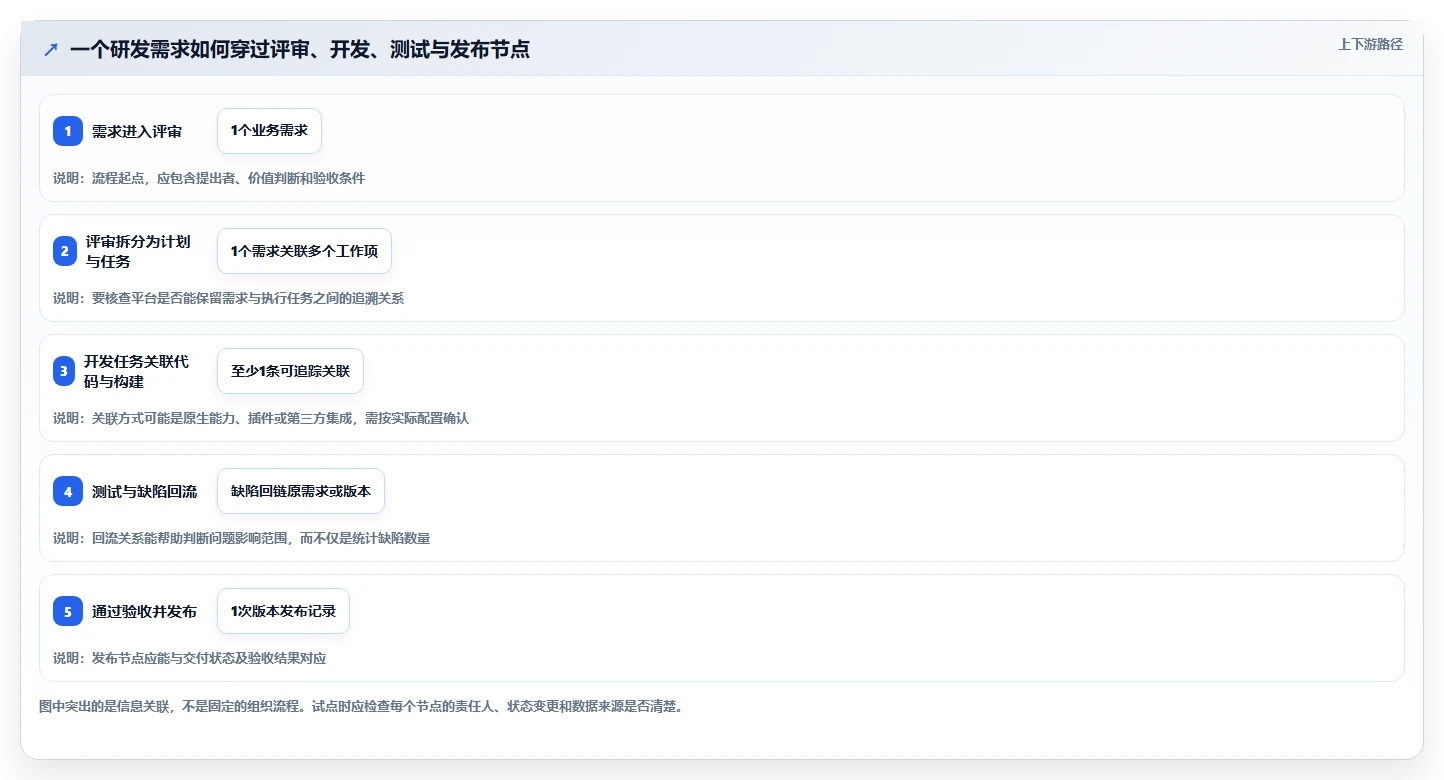Click the step 4 number badge
Viewport: 1444px width, 780px height.
click(68, 491)
